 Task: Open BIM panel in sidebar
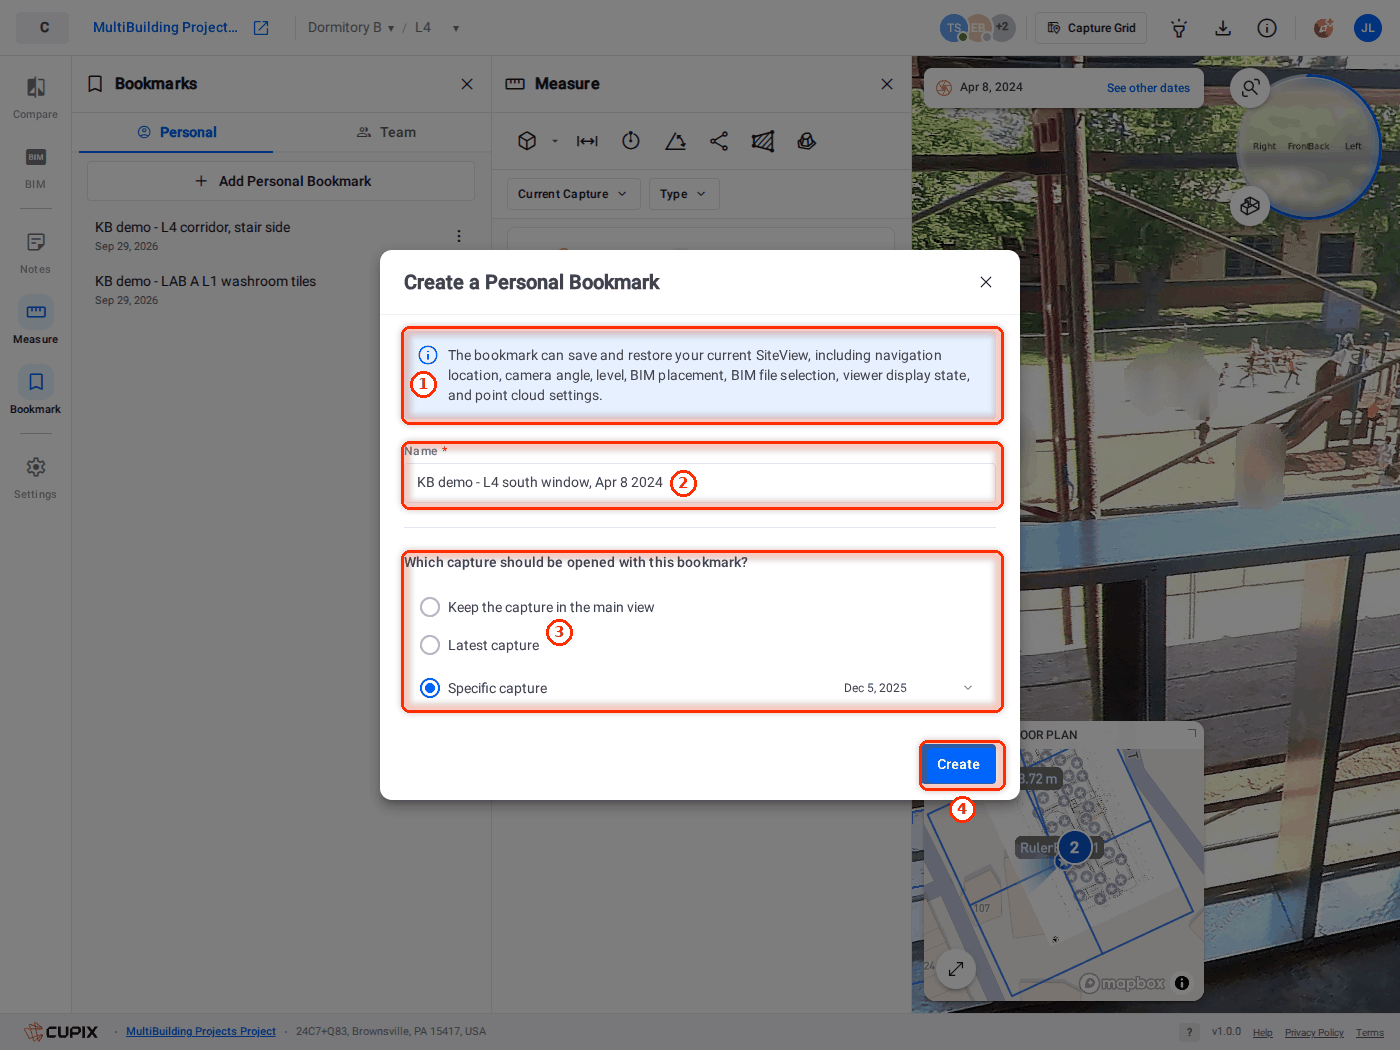[35, 167]
